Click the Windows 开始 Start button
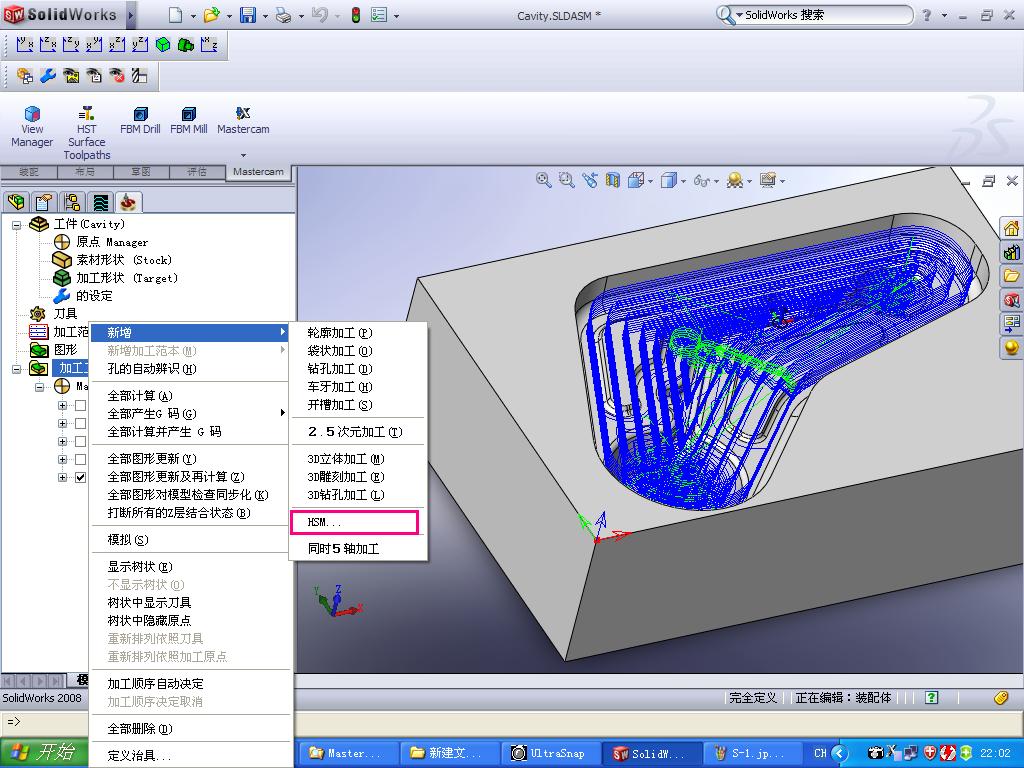The height and width of the screenshot is (768, 1024). pyautogui.click(x=44, y=753)
